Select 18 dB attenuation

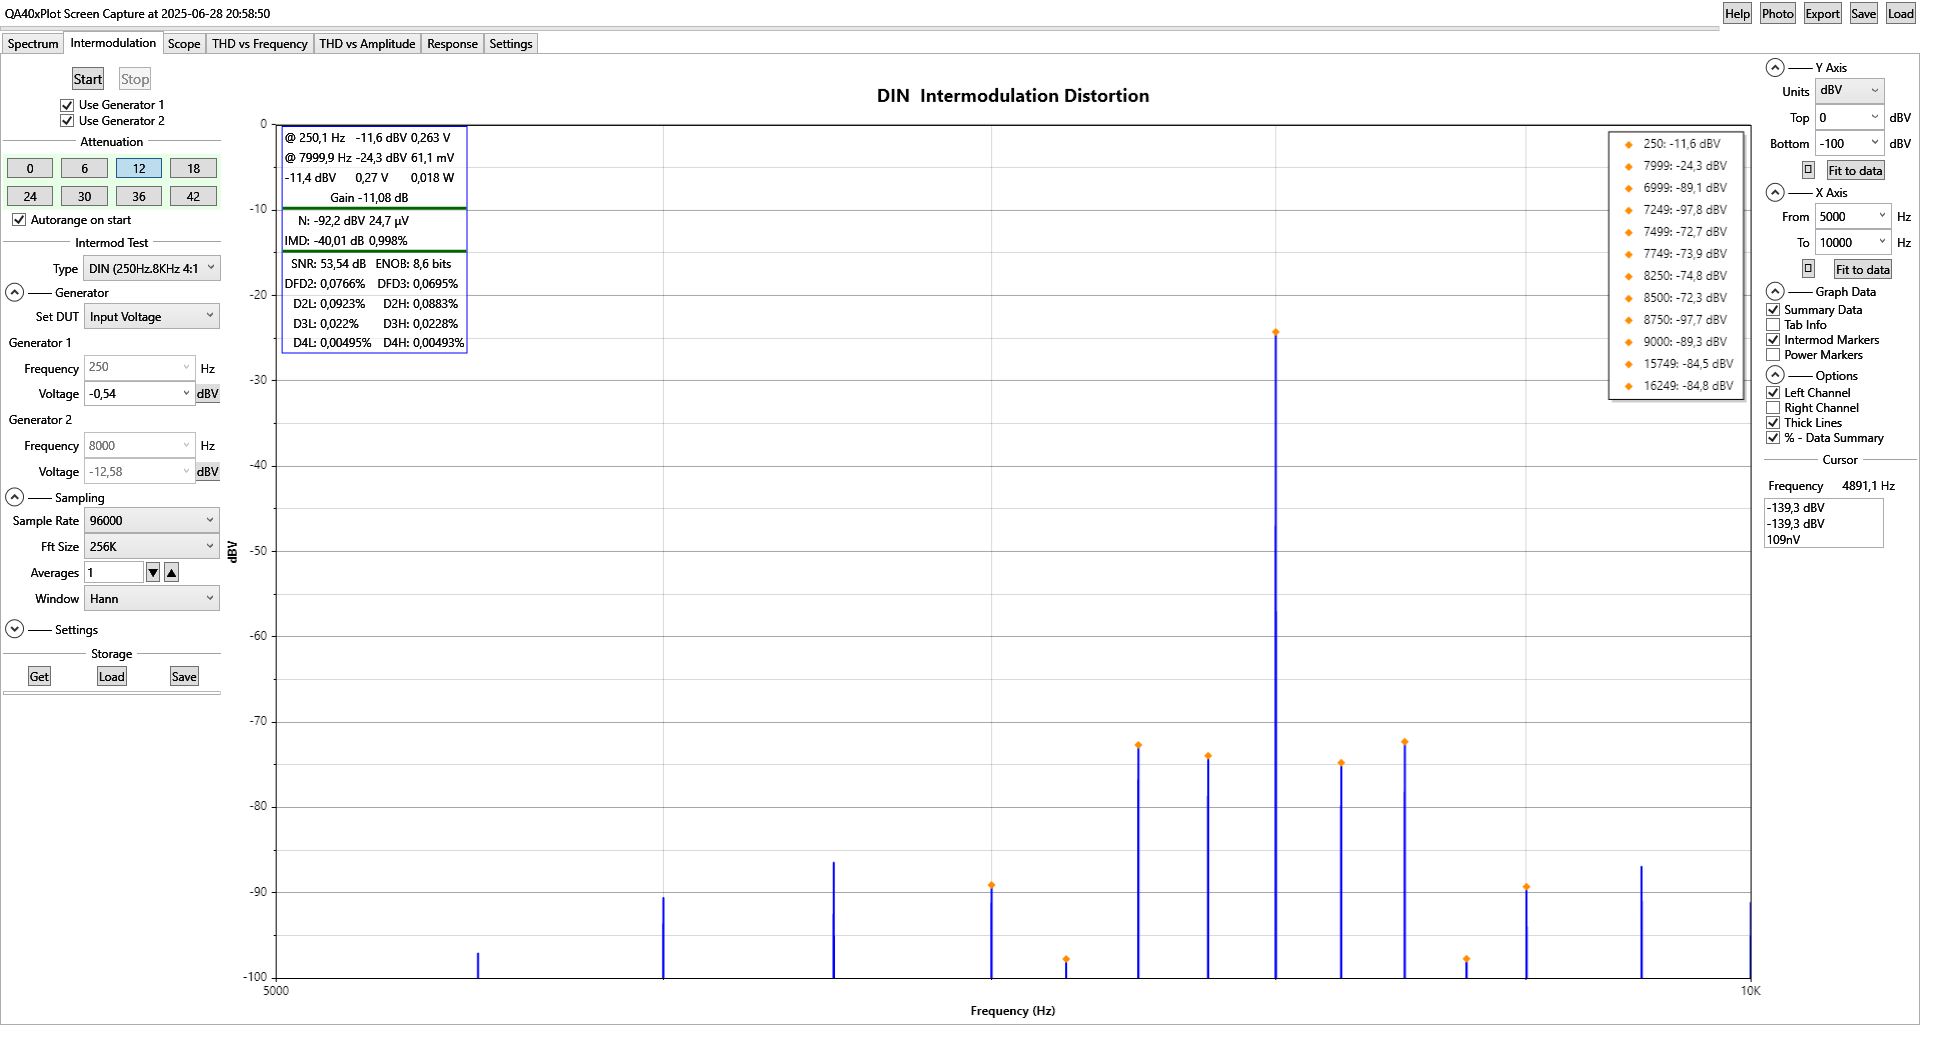193,168
